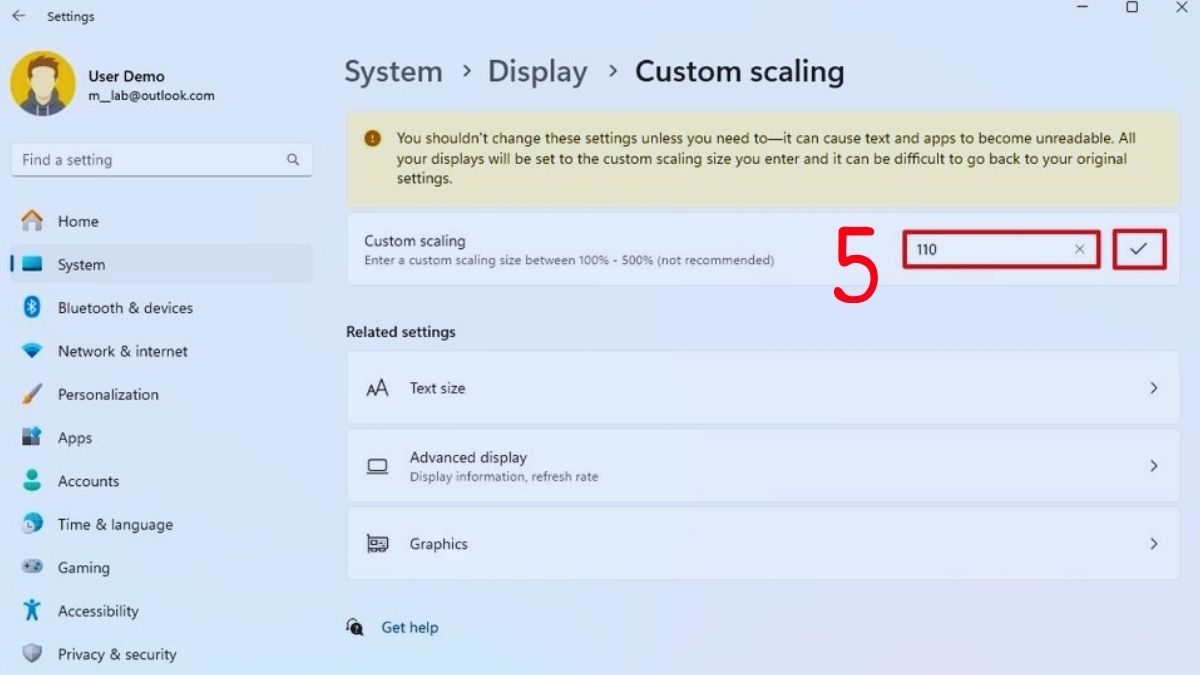Select Display in the breadcrumb path
The width and height of the screenshot is (1200, 675).
click(x=538, y=71)
